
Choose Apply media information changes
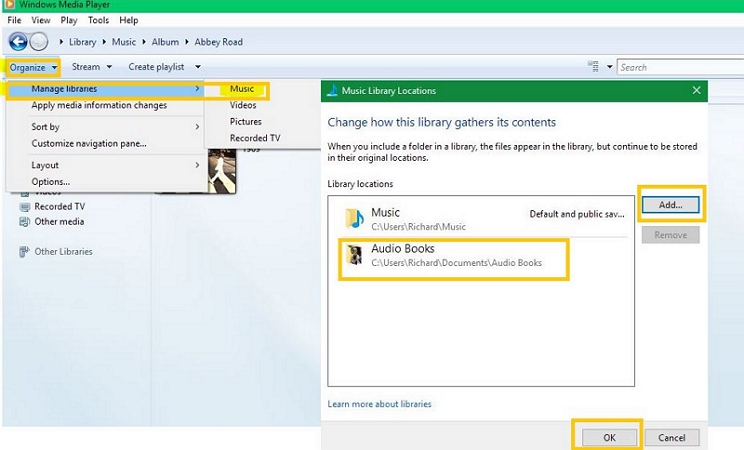pos(99,105)
